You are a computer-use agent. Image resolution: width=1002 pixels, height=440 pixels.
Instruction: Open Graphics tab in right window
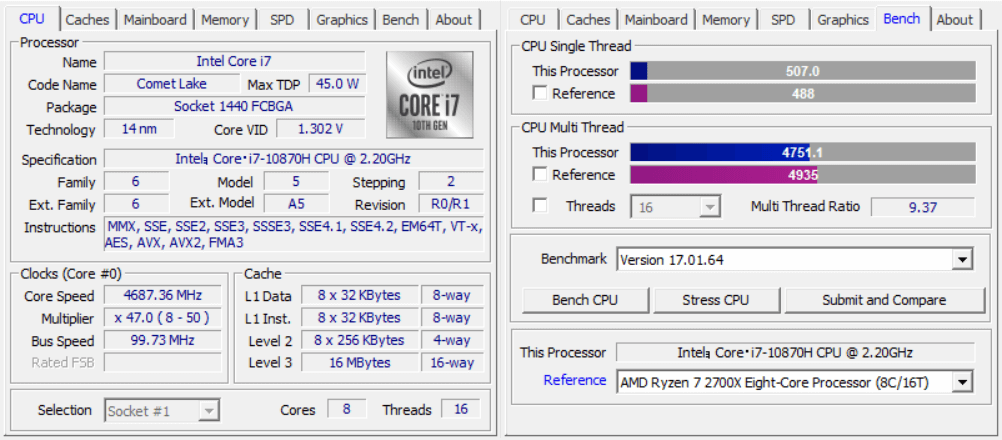843,20
